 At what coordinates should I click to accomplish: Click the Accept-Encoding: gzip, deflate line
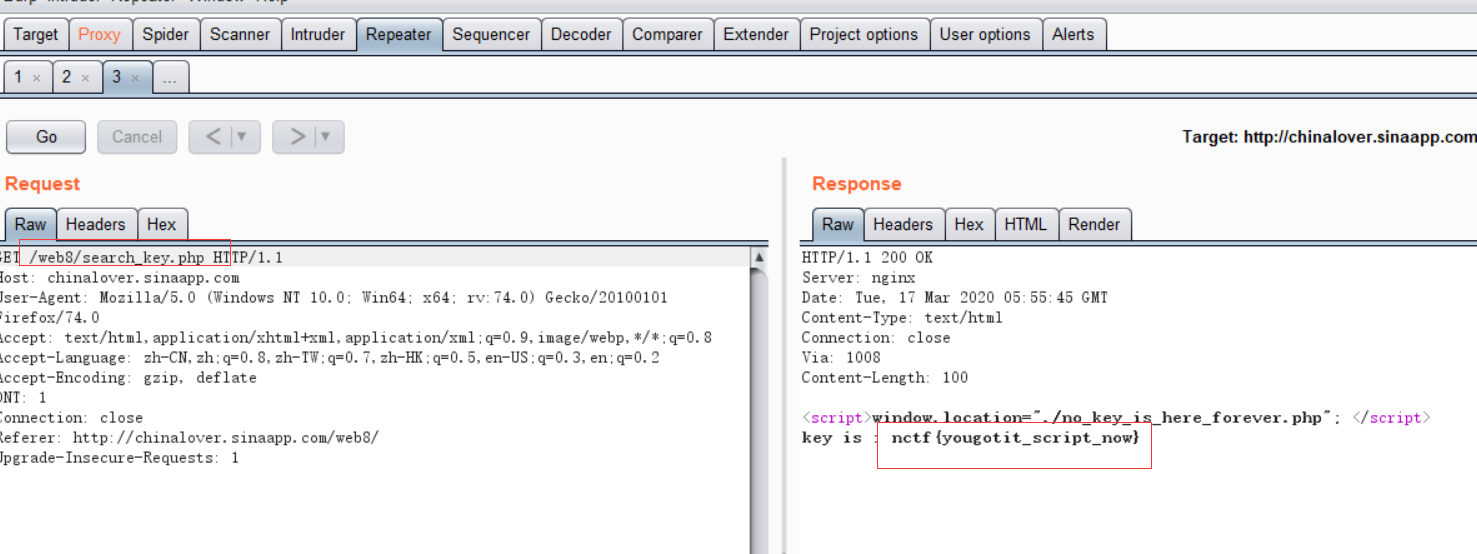pos(128,378)
